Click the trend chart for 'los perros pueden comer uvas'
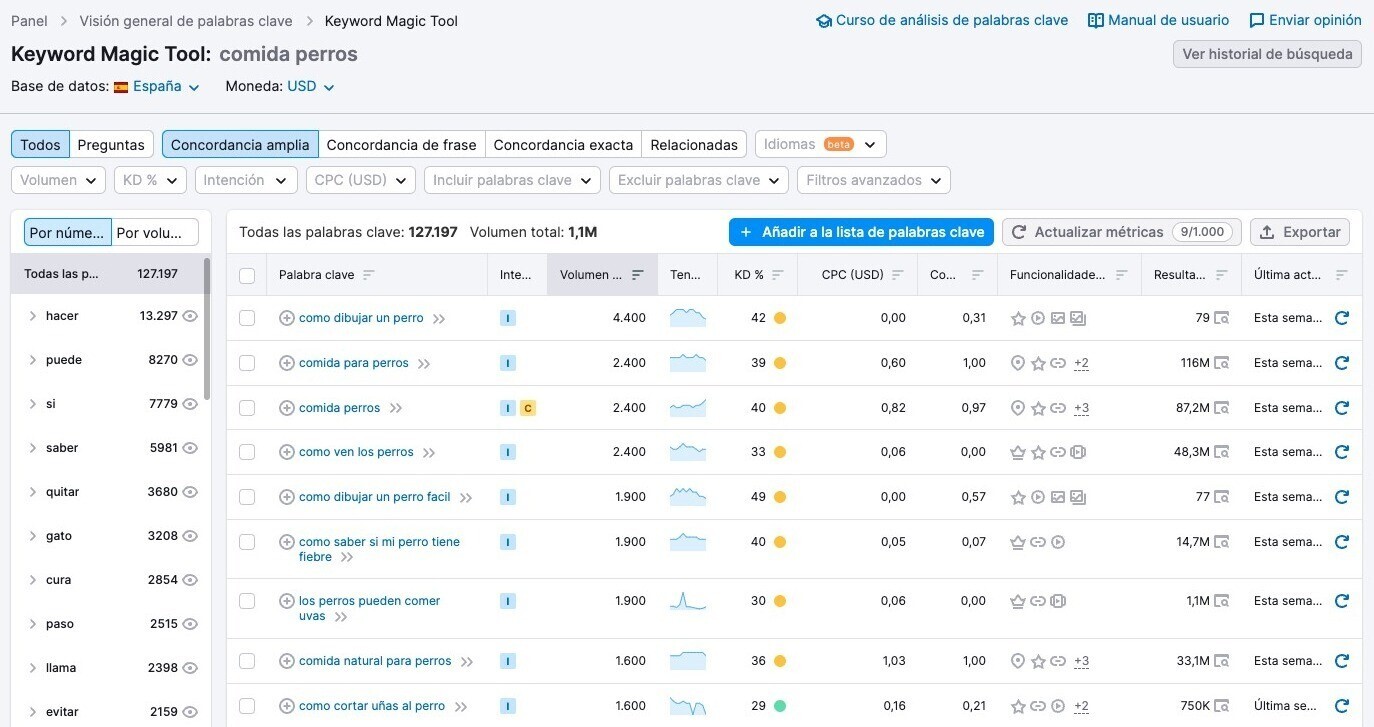 click(687, 601)
